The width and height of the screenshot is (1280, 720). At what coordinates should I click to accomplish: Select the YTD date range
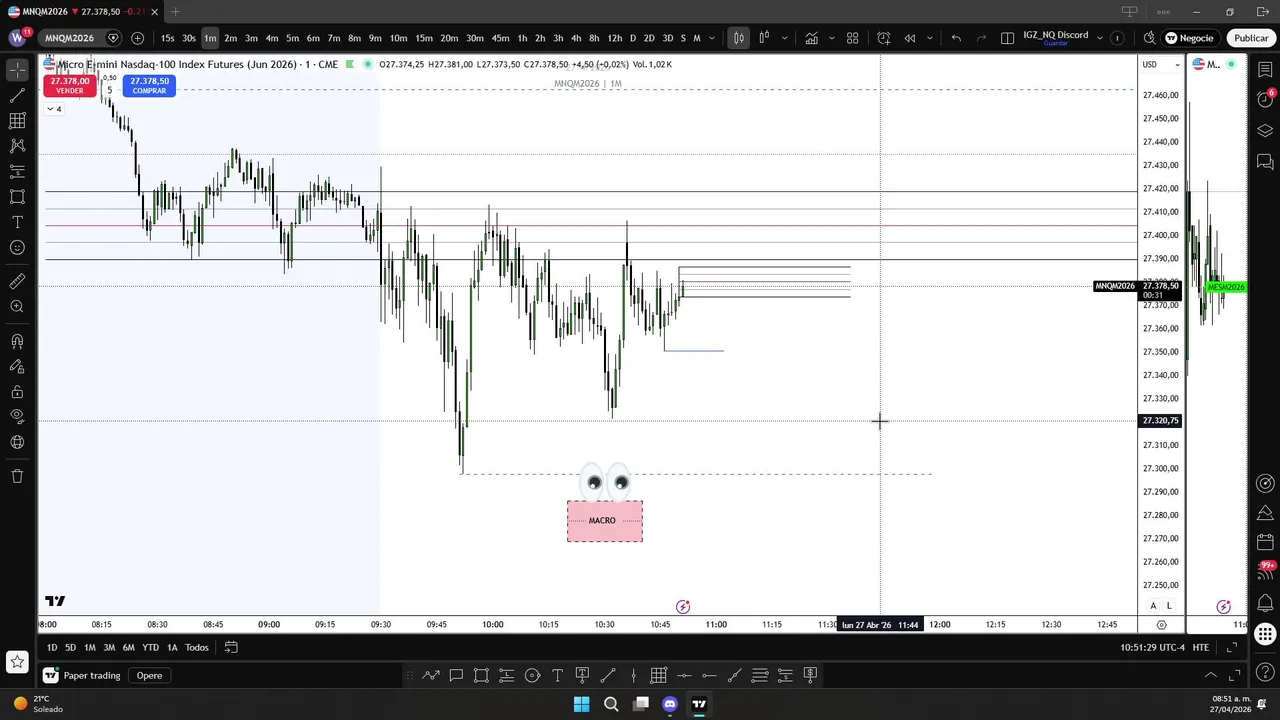(x=150, y=647)
